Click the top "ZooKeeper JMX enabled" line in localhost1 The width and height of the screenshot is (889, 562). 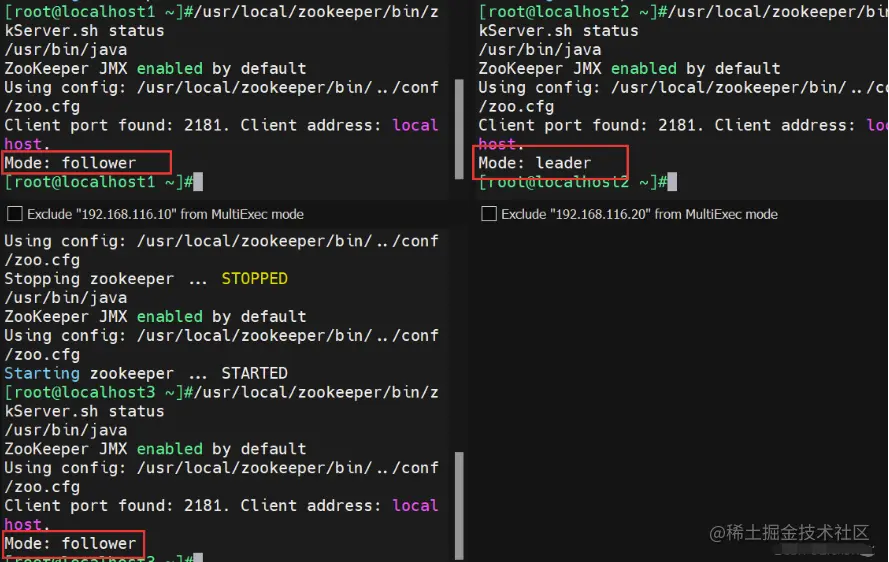point(155,69)
